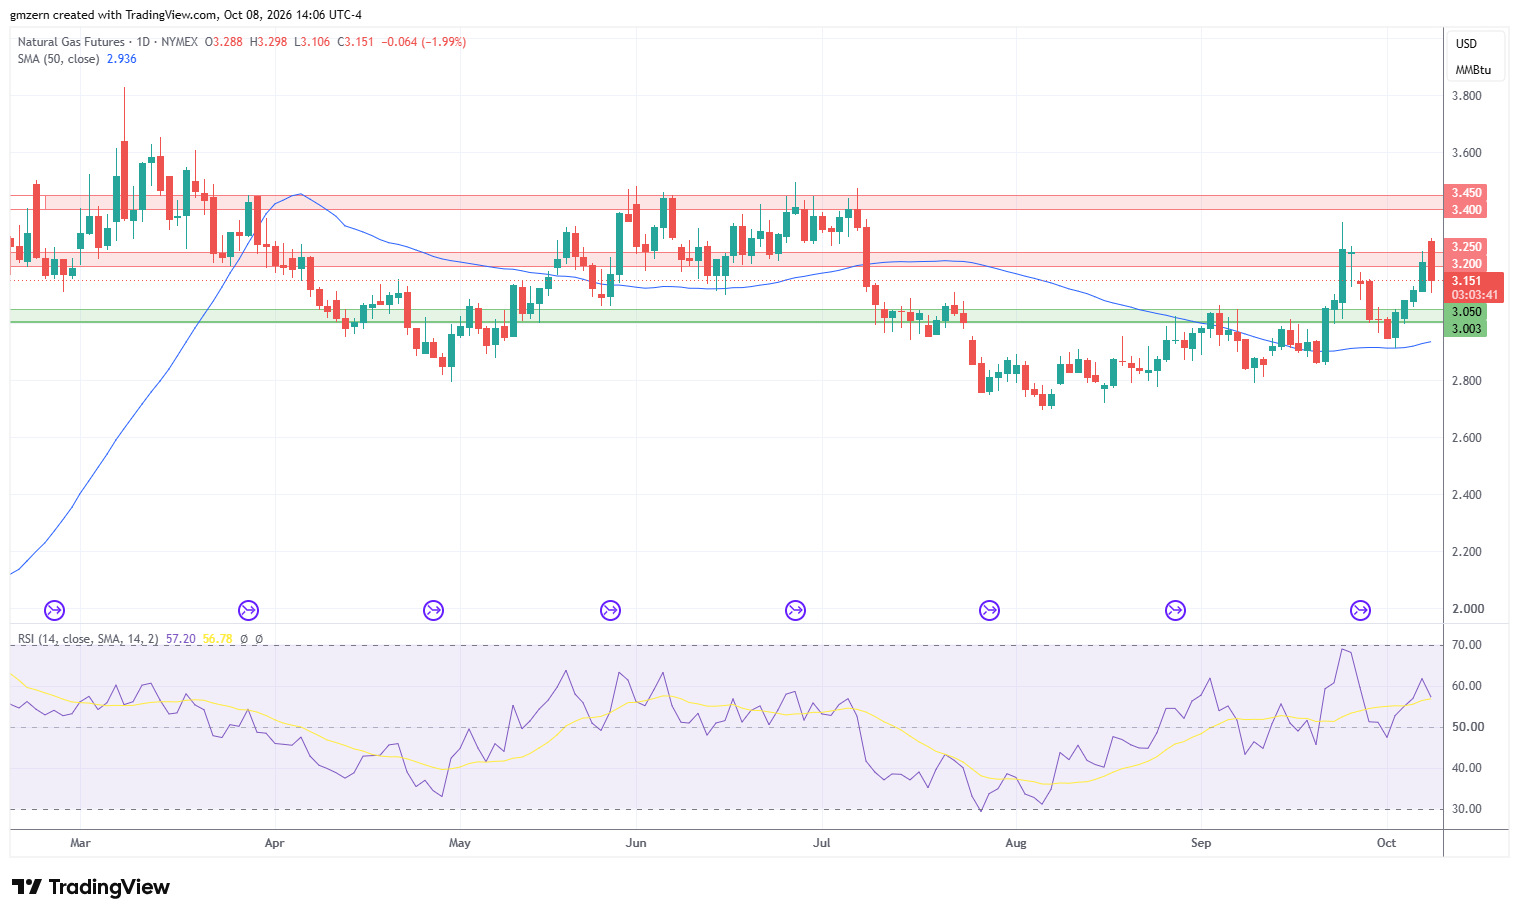
Task: Click the countdown timer 03:03:41
Action: point(1475,295)
